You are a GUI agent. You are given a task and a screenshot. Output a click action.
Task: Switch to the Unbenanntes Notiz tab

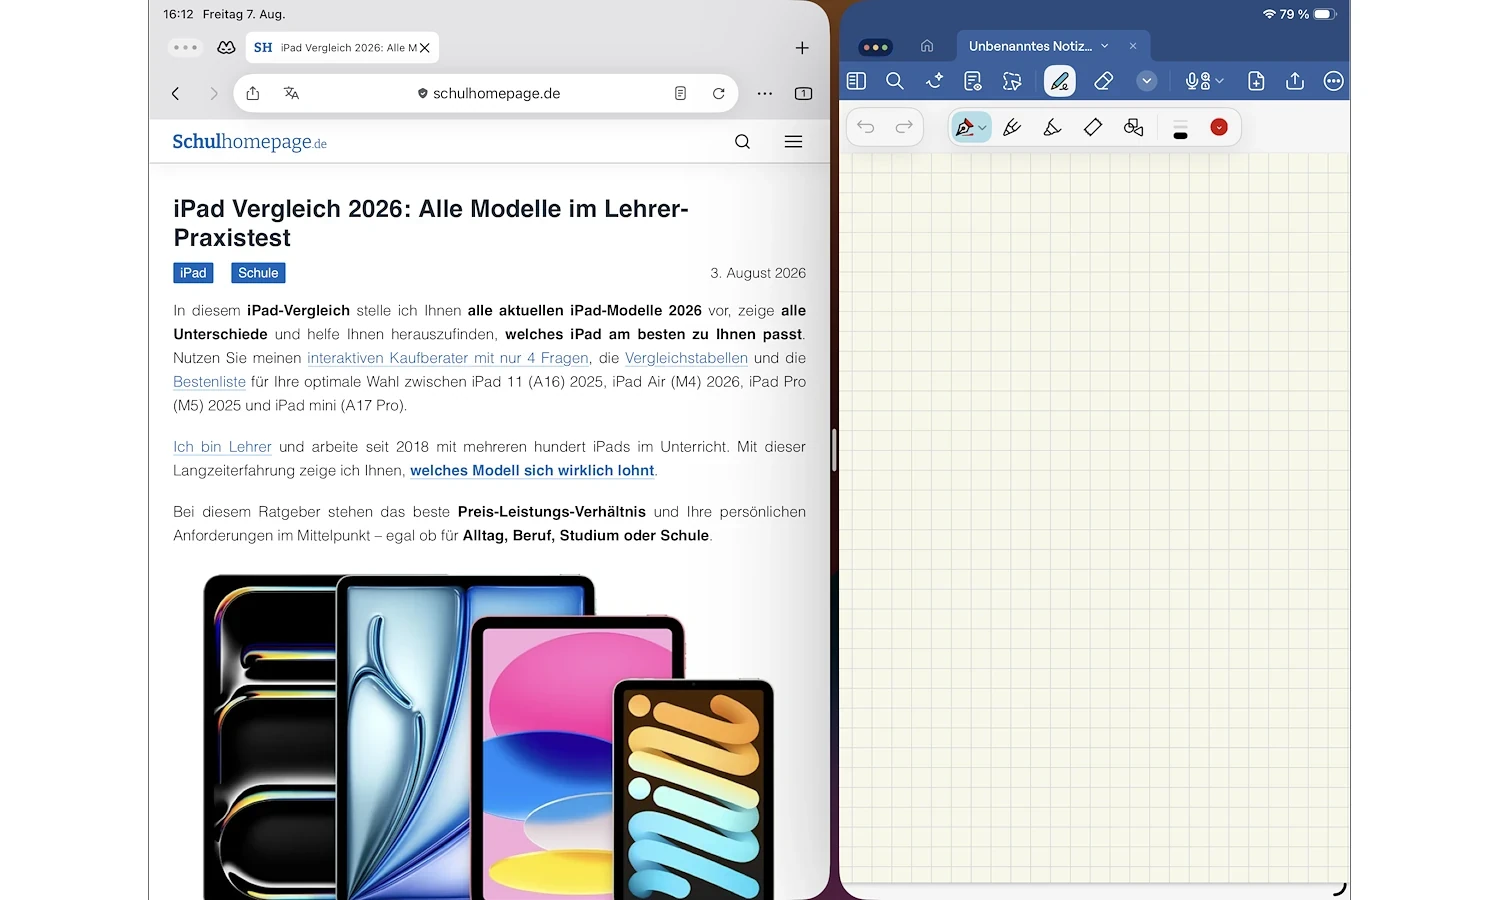(x=1030, y=46)
